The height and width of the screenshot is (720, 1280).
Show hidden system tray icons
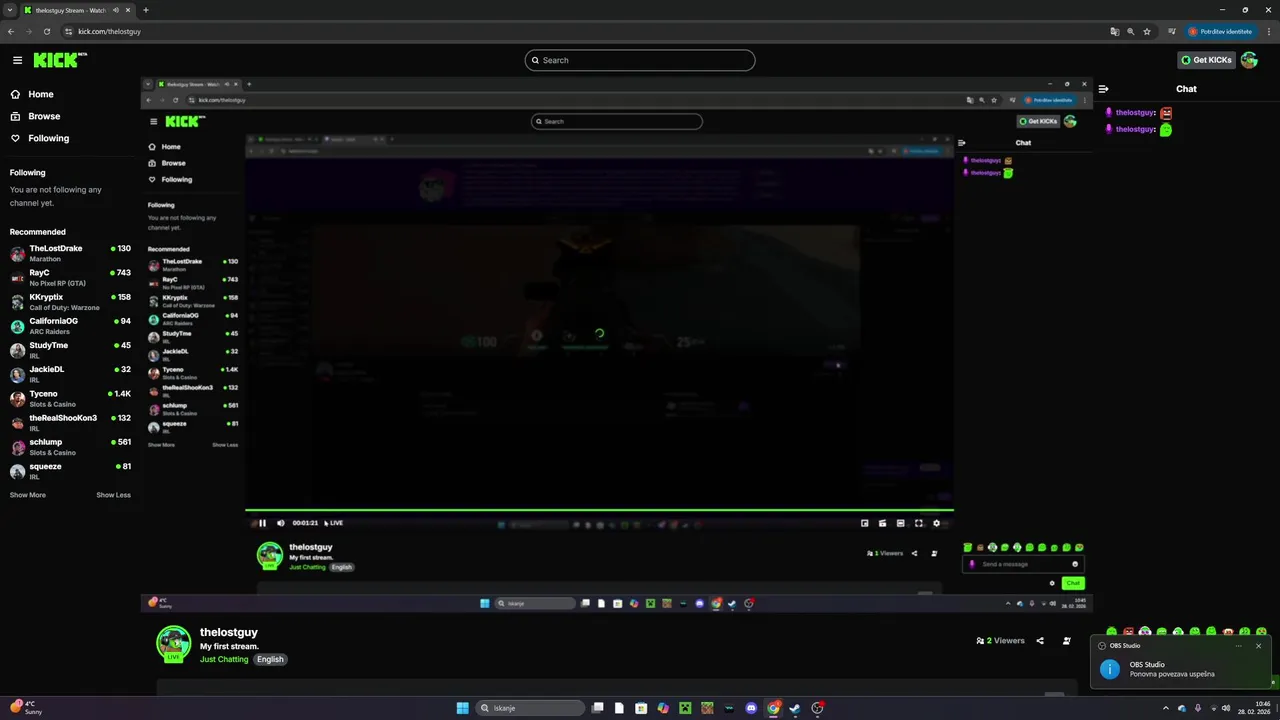point(1165,708)
